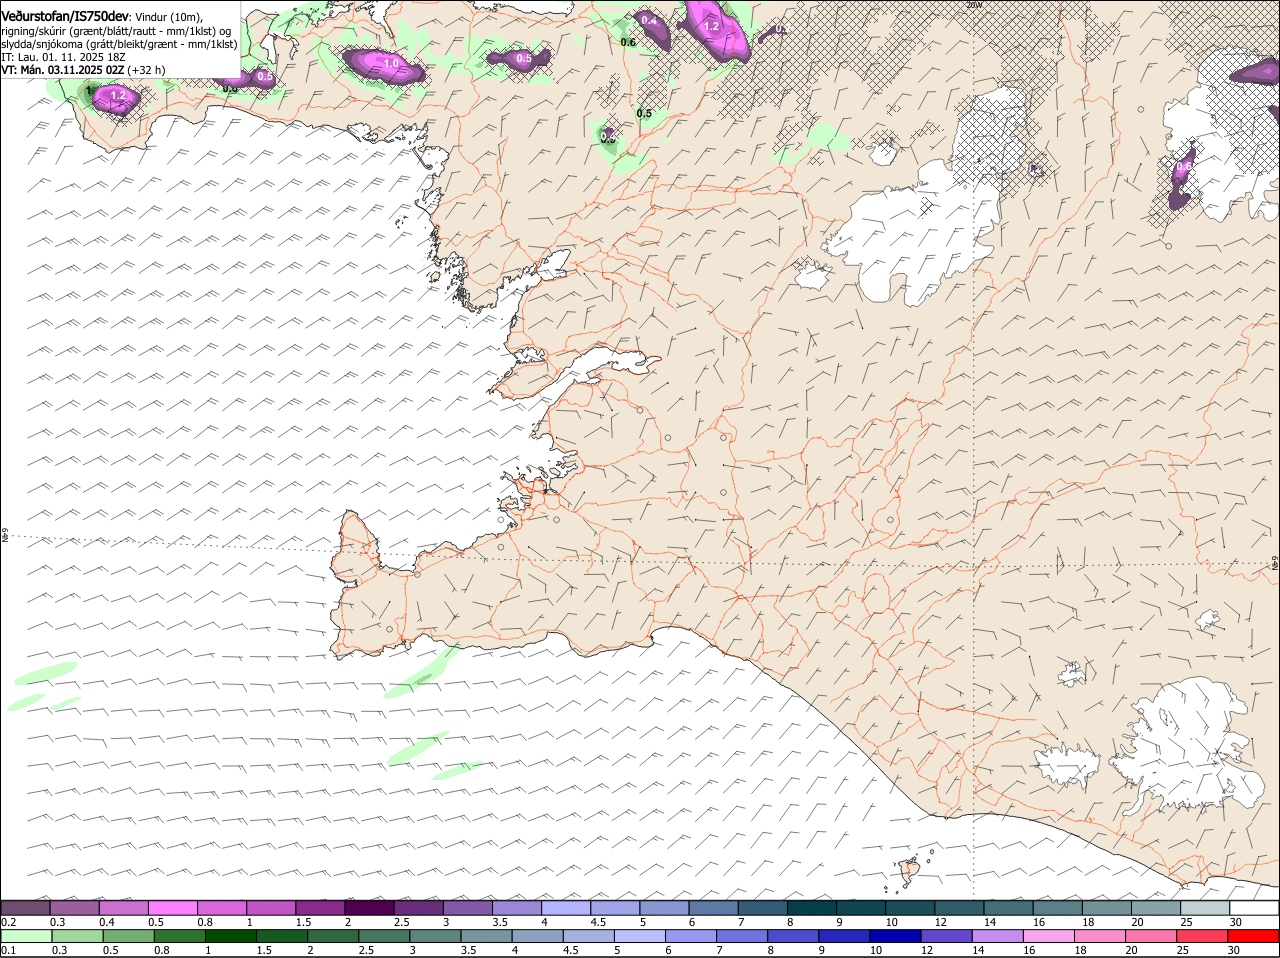This screenshot has width=1280, height=958.
Task: Click the upper legend swatch labeled 10
Action: [908, 908]
